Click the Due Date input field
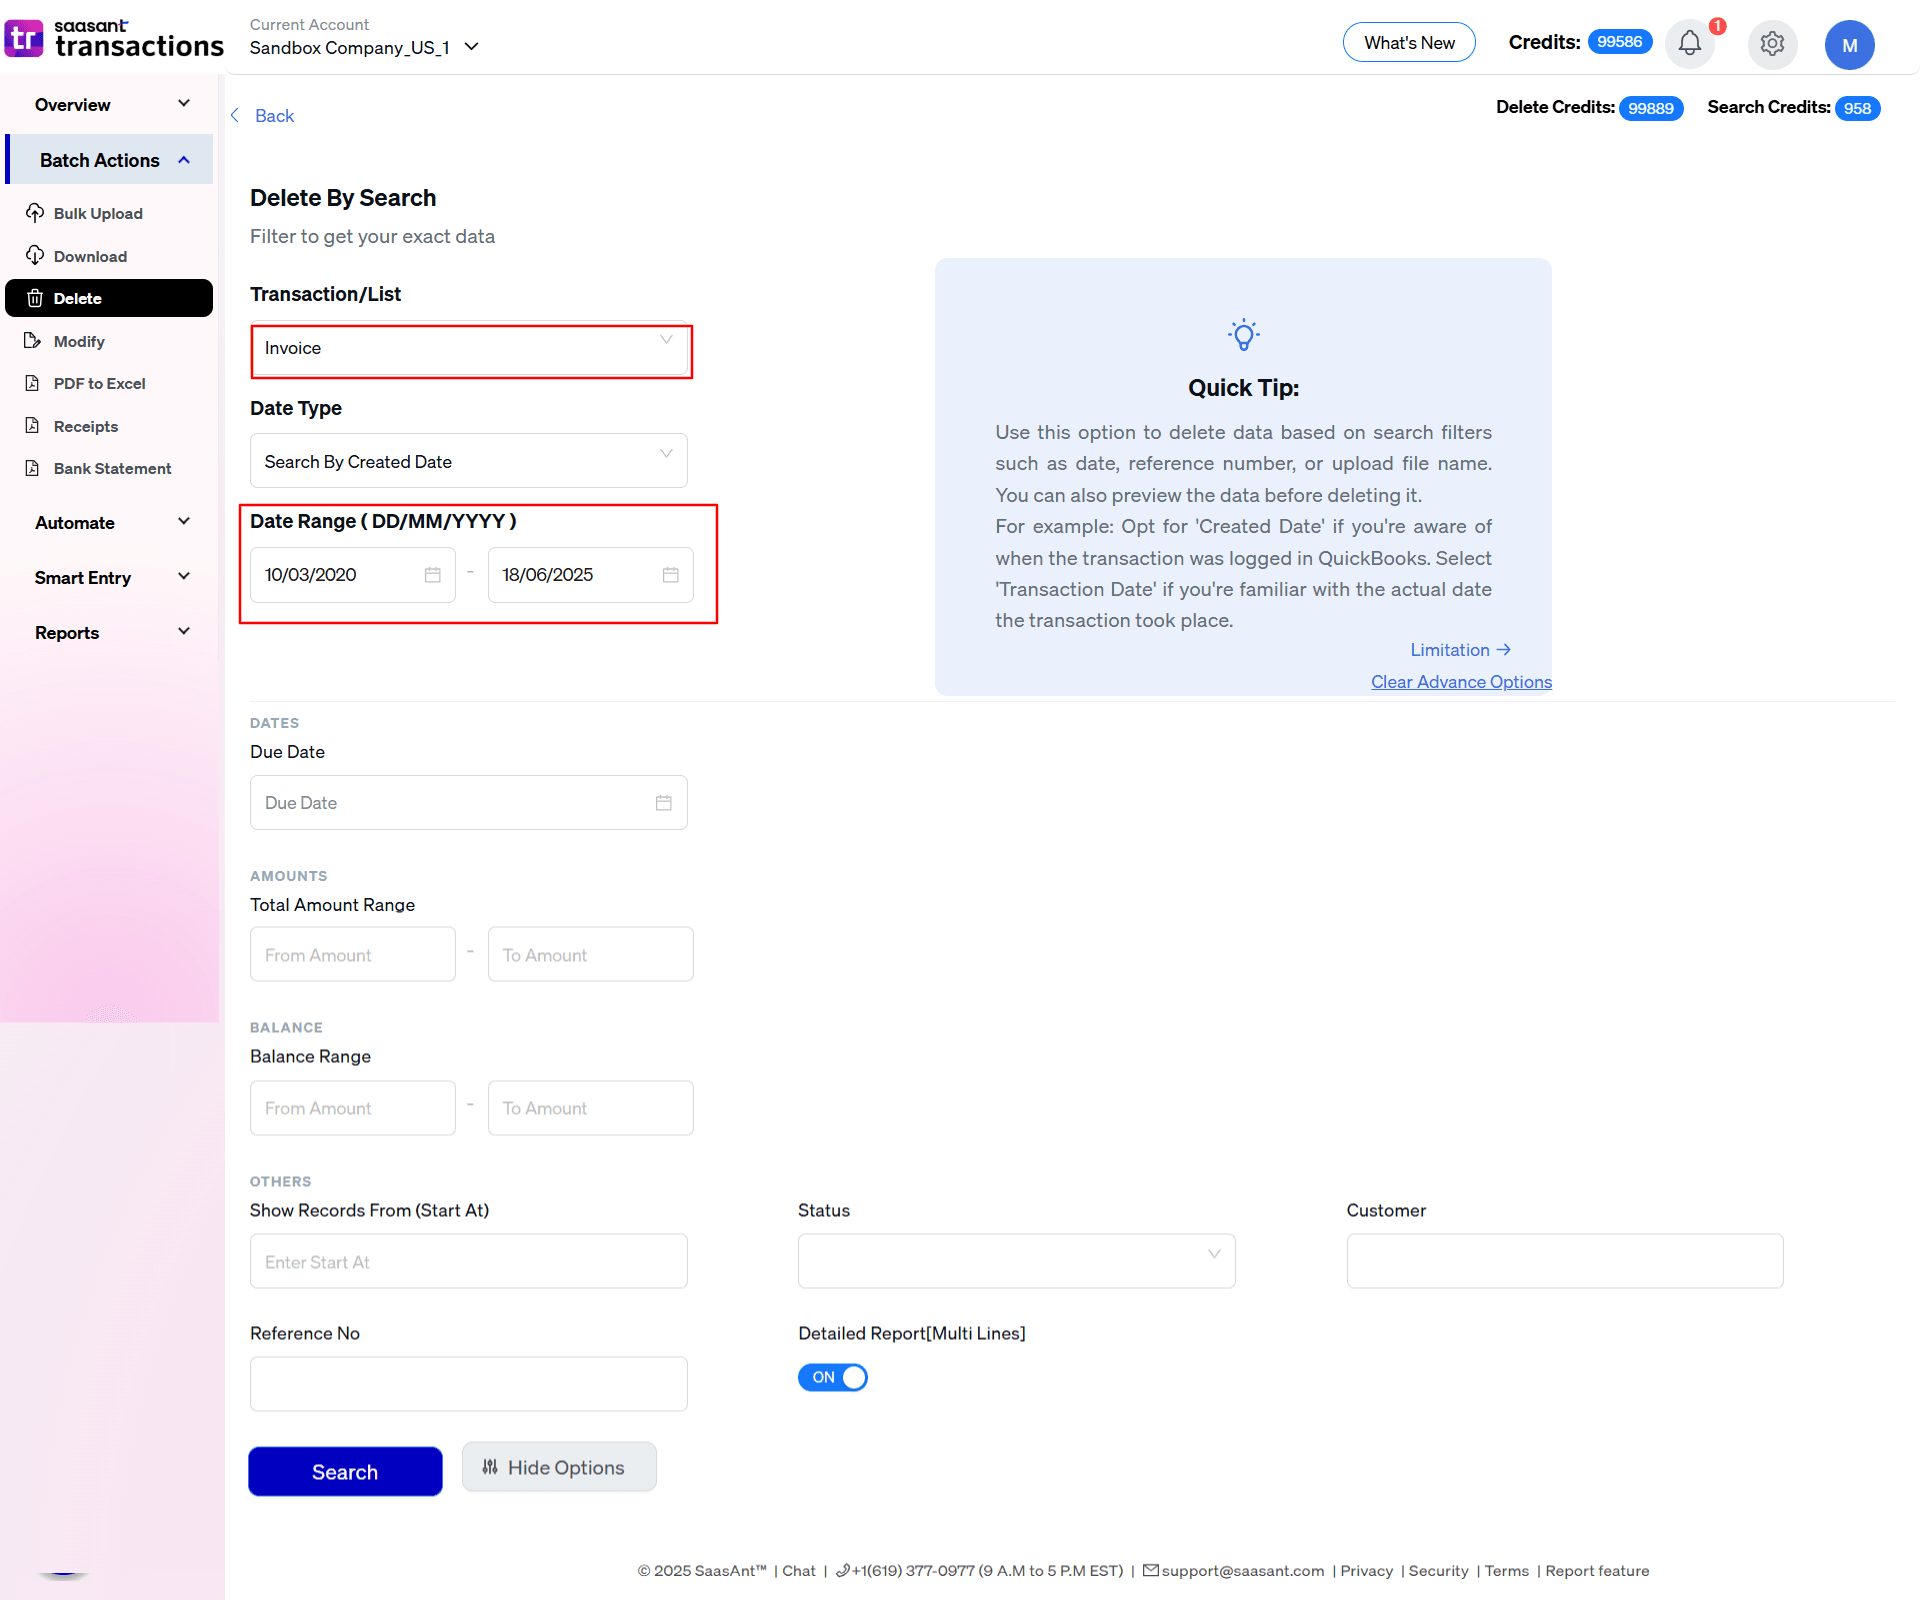 click(469, 803)
